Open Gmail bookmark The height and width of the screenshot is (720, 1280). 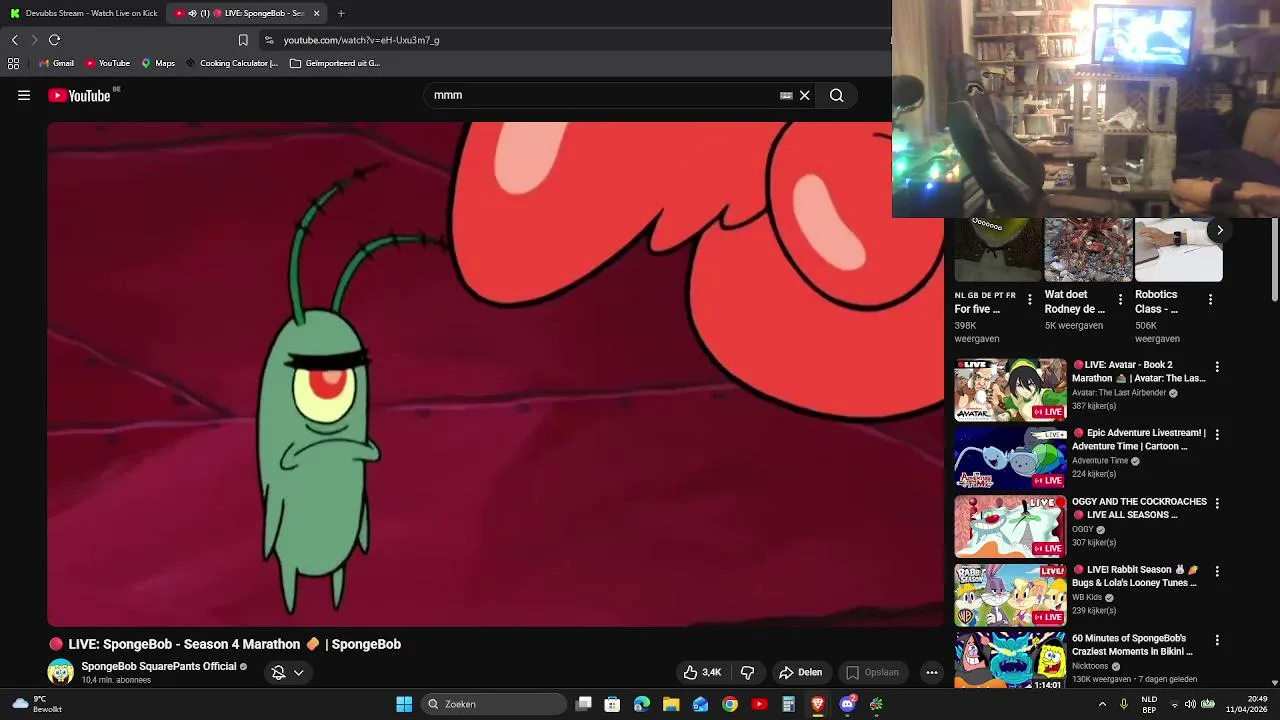point(56,63)
